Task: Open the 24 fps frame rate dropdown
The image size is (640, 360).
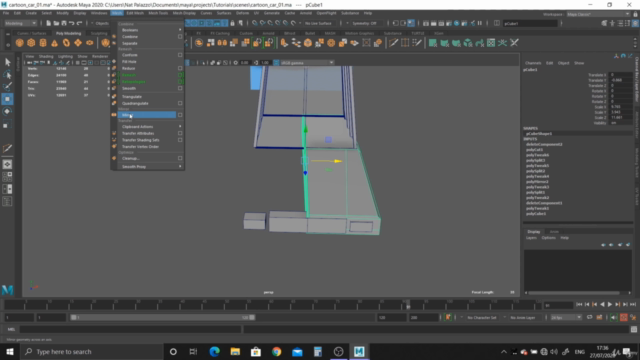Action: coord(566,318)
